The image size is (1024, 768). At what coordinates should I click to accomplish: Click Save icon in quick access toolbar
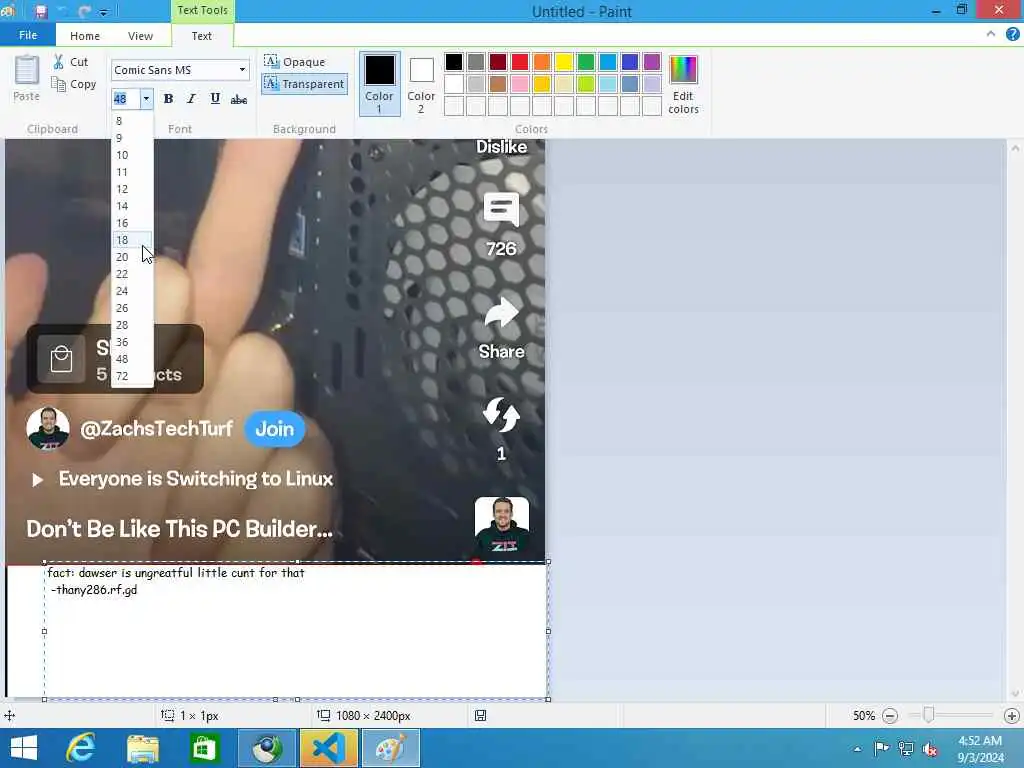(41, 11)
